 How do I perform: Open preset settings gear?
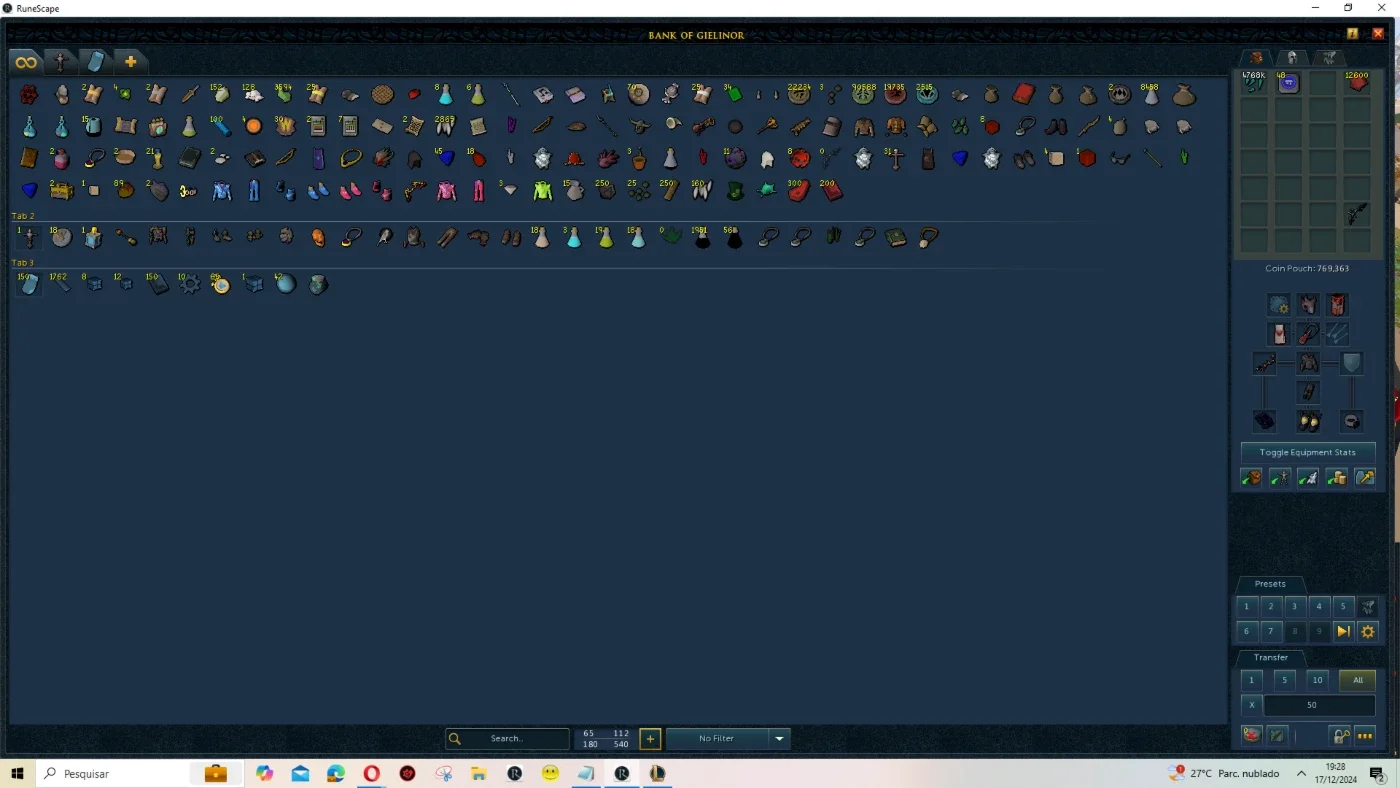coord(1368,631)
